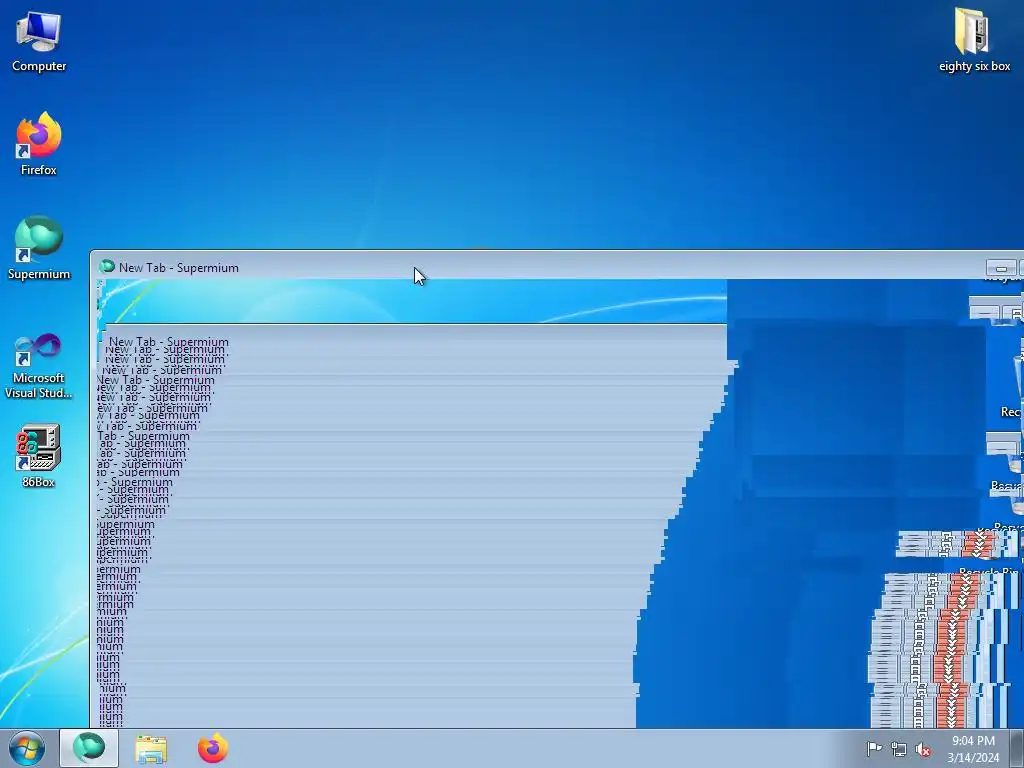1024x768 pixels.
Task: Select the Supermium desktop shortcut
Action: (39, 248)
